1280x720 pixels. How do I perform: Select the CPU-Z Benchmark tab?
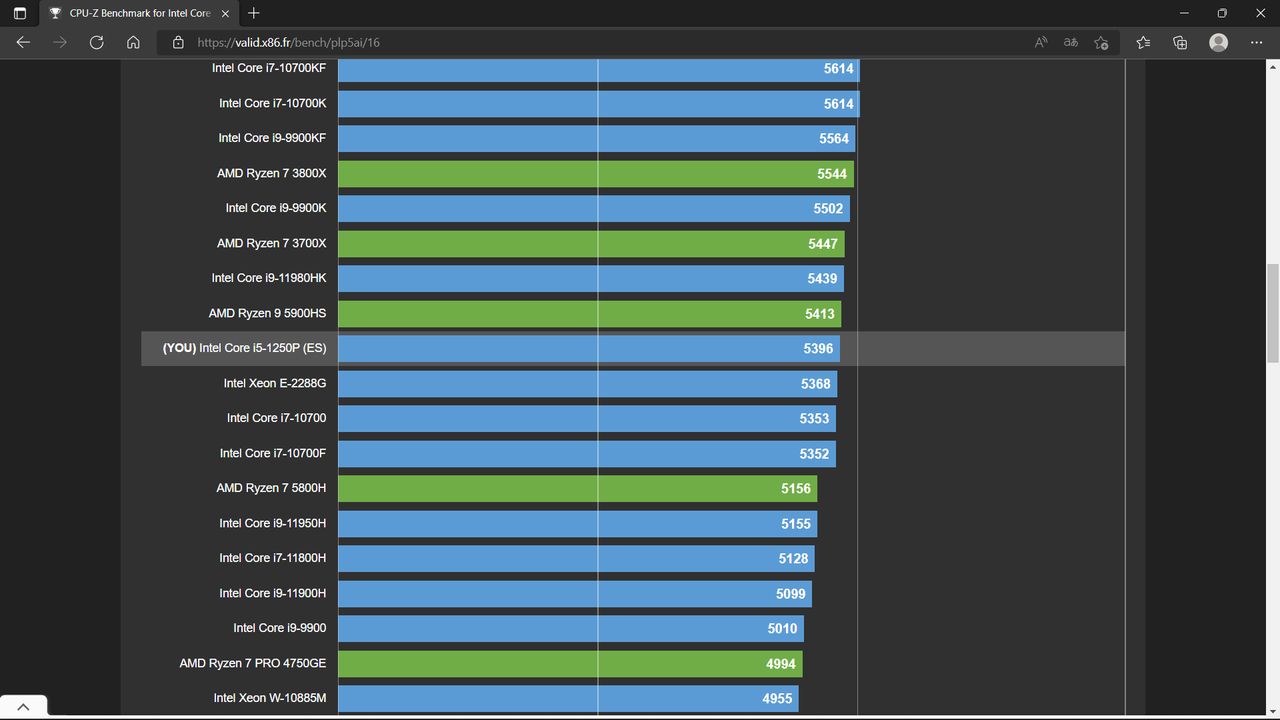(139, 13)
